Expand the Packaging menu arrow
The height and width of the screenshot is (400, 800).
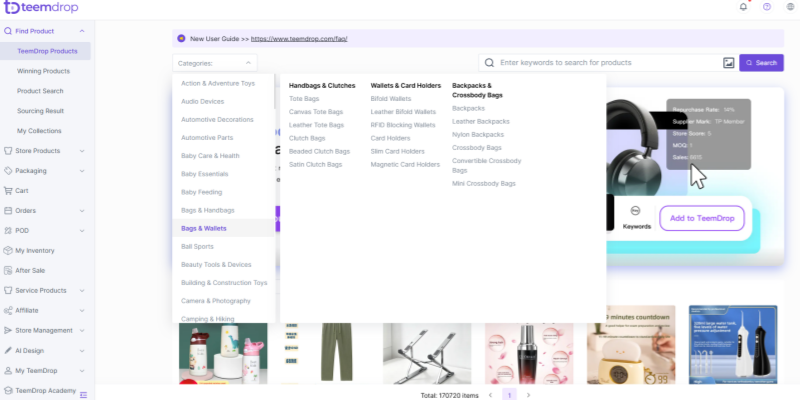point(82,171)
